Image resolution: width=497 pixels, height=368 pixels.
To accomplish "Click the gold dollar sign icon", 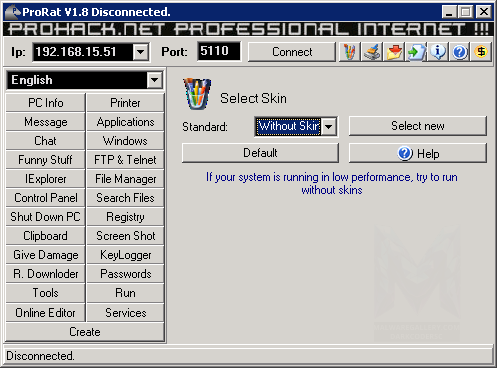I will click(481, 52).
